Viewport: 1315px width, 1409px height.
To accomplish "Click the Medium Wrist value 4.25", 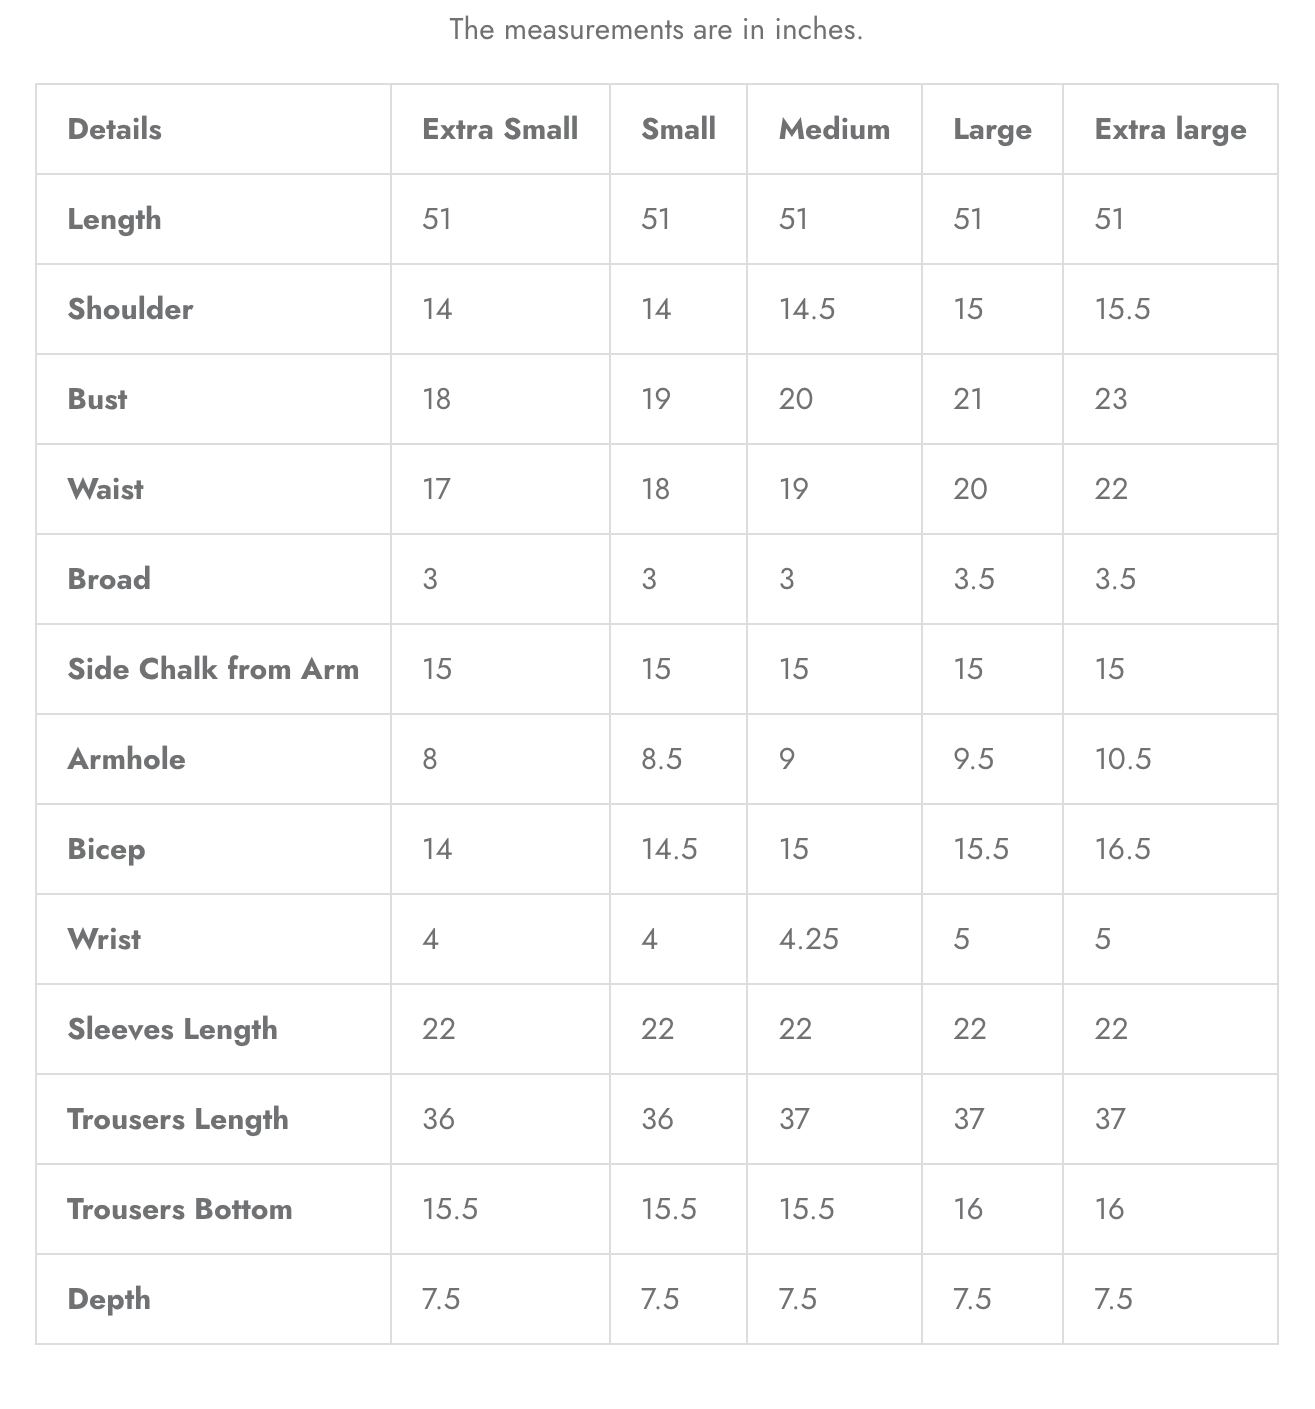I will click(808, 939).
